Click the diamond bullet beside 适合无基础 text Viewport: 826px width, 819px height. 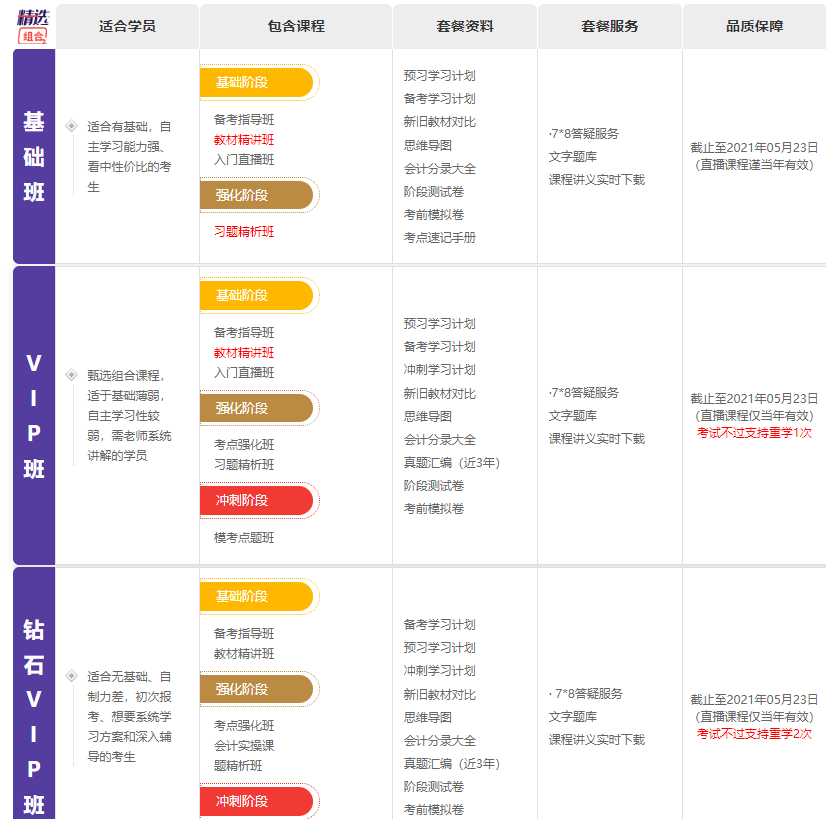tap(72, 676)
